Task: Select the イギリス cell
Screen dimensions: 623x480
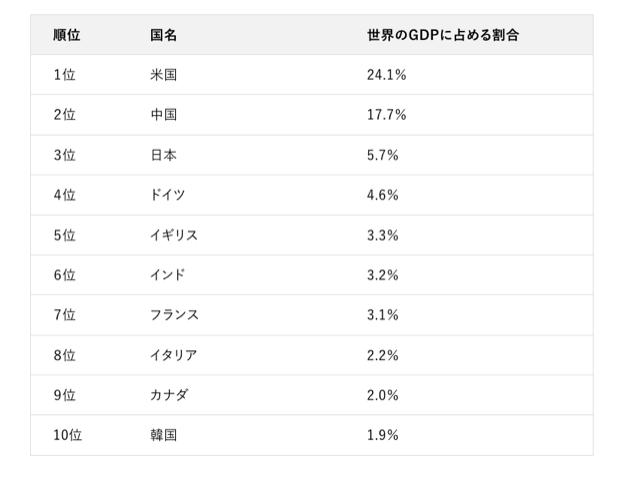Action: pos(173,235)
